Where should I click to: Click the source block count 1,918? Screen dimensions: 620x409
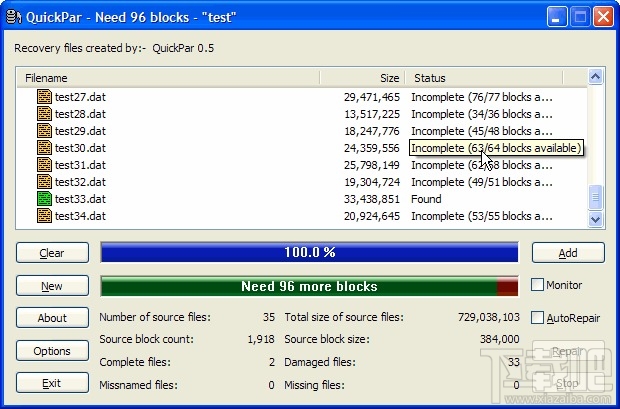(261, 339)
